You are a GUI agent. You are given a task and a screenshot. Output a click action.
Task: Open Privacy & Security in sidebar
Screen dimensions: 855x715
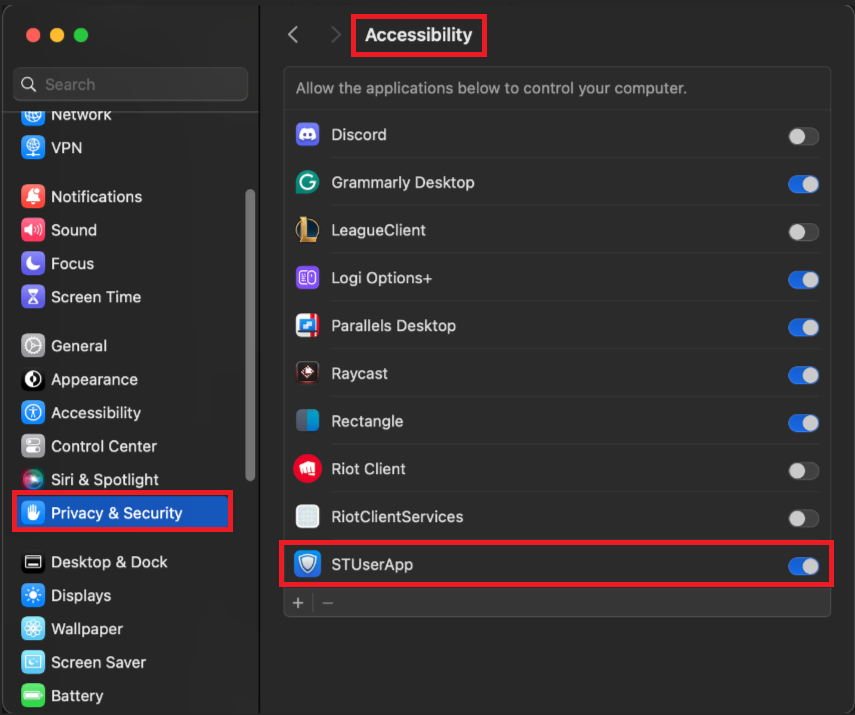coord(123,513)
